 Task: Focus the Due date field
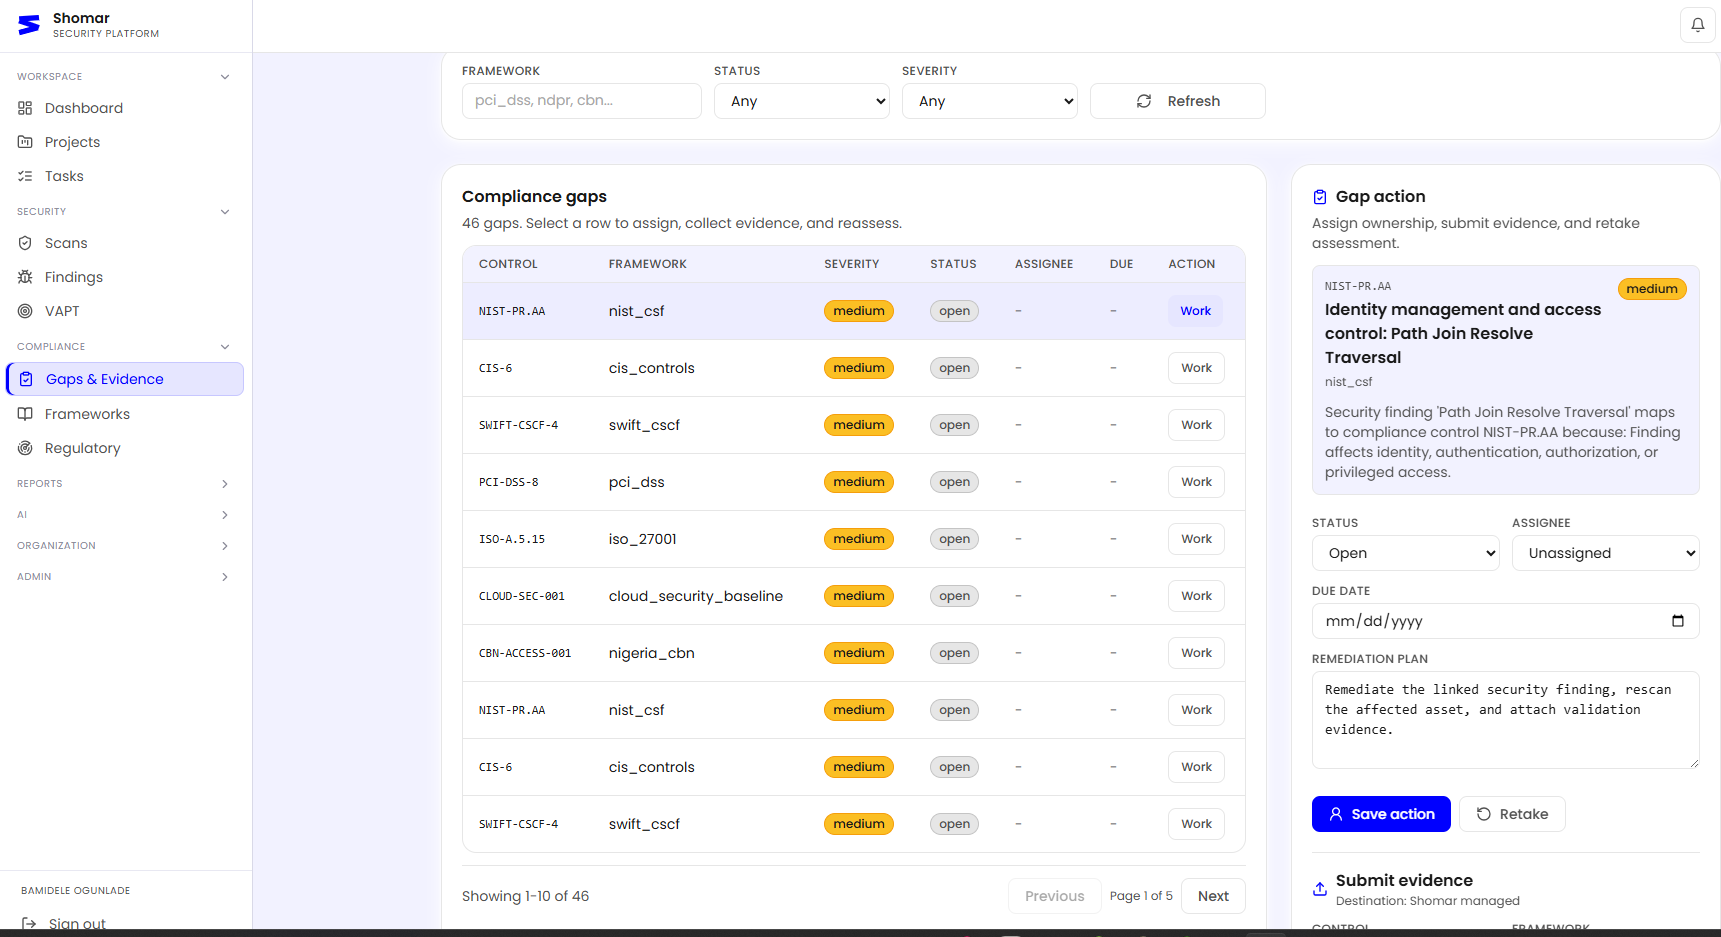pyautogui.click(x=1506, y=621)
